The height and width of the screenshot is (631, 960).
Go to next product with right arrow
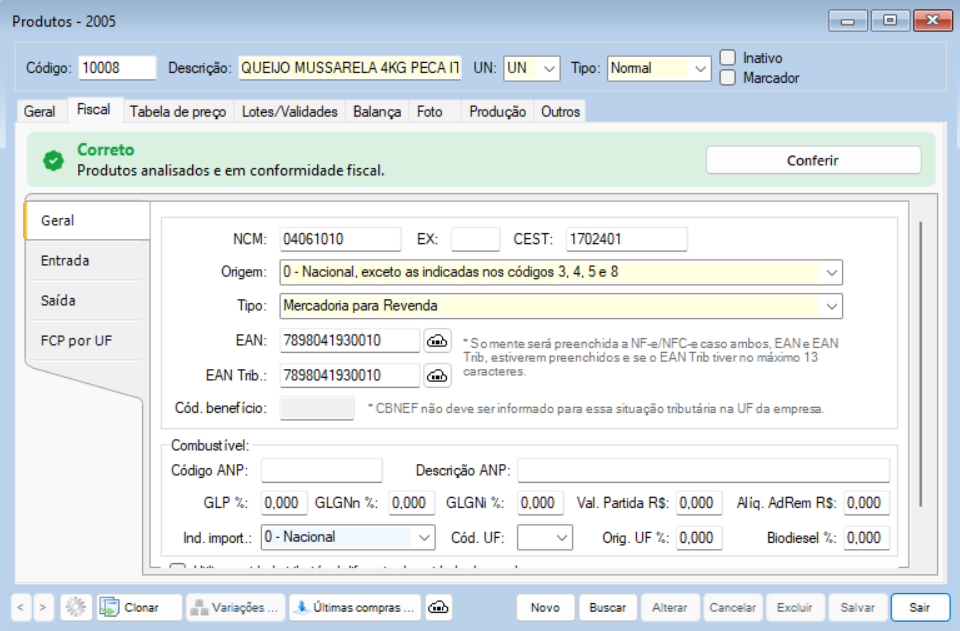43,607
